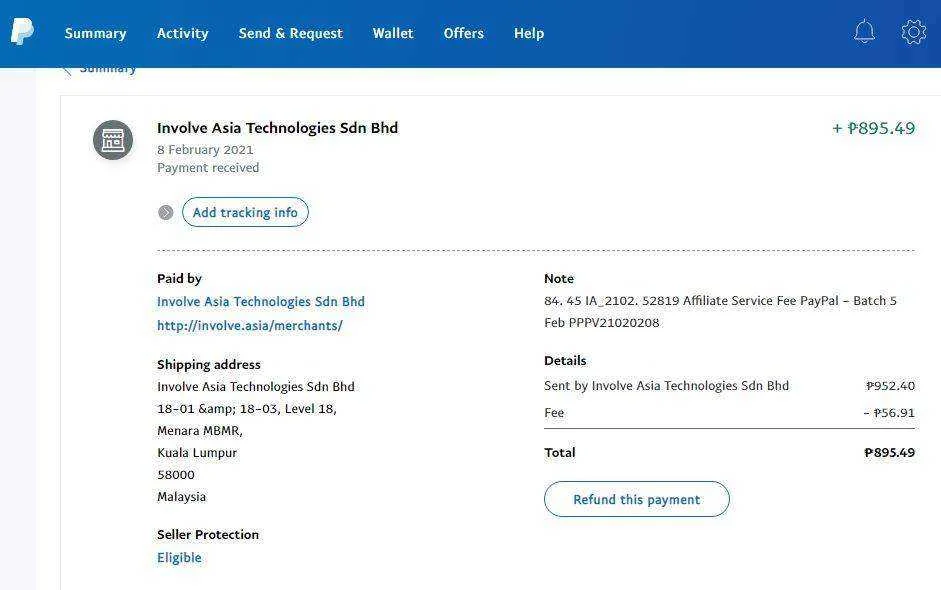Select the Total label
Screen dimensions: 941x590
(x=559, y=453)
